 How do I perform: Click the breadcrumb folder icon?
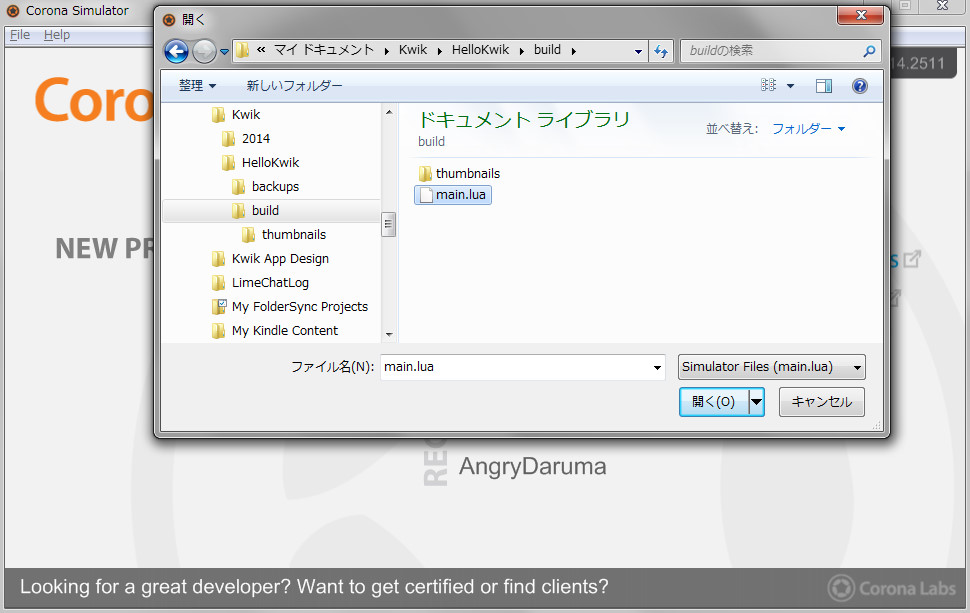(x=242, y=51)
